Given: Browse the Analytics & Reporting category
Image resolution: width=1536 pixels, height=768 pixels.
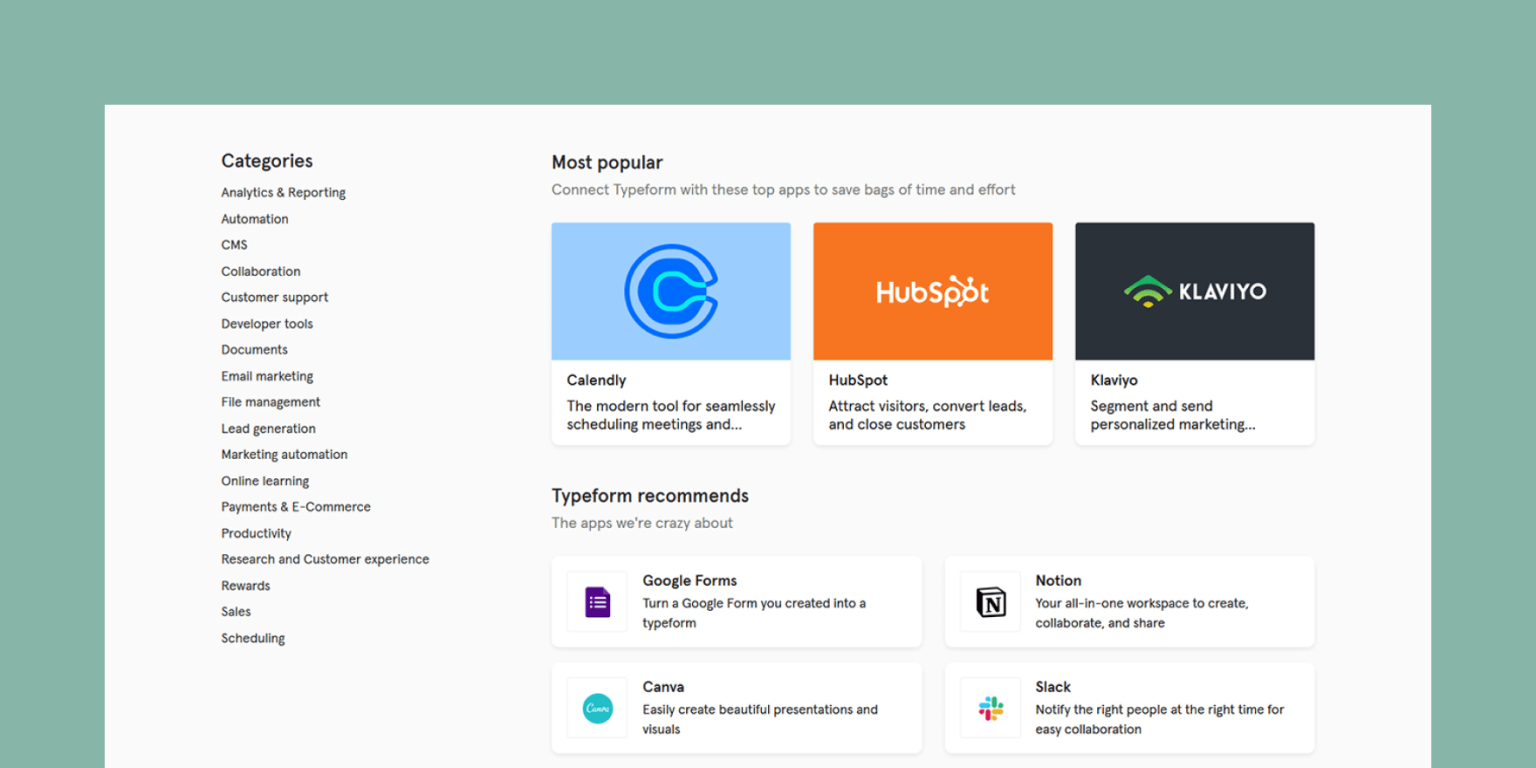Looking at the screenshot, I should 283,192.
